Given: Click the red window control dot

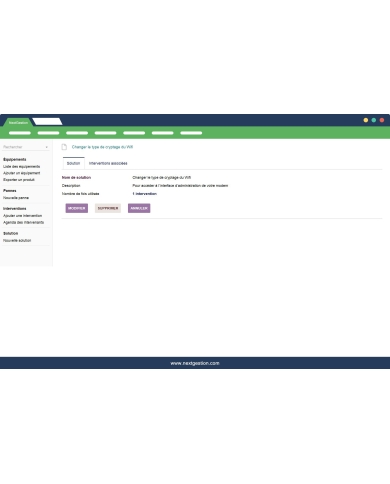Looking at the screenshot, I should click(x=382, y=120).
